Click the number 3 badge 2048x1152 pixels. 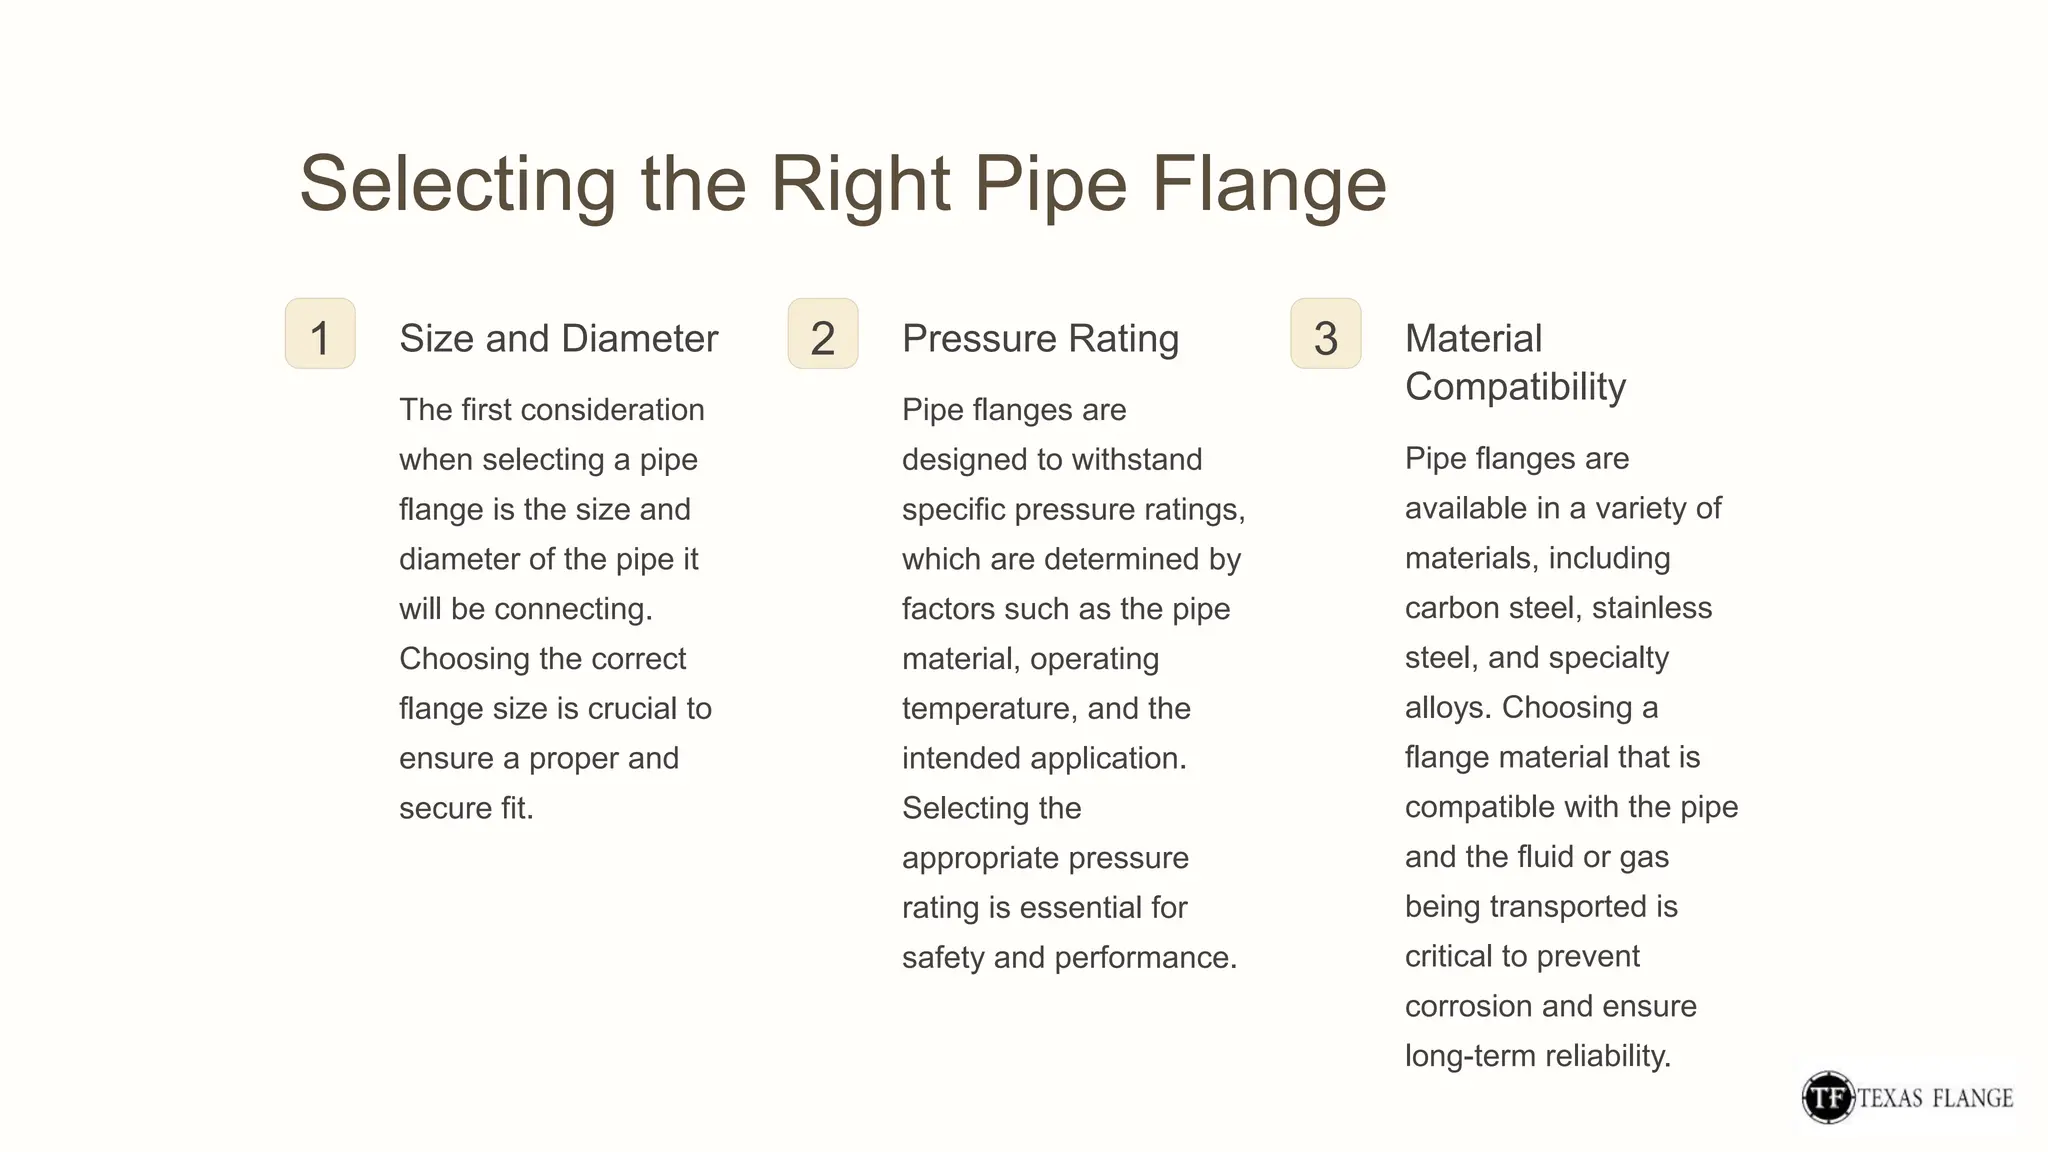(1325, 334)
